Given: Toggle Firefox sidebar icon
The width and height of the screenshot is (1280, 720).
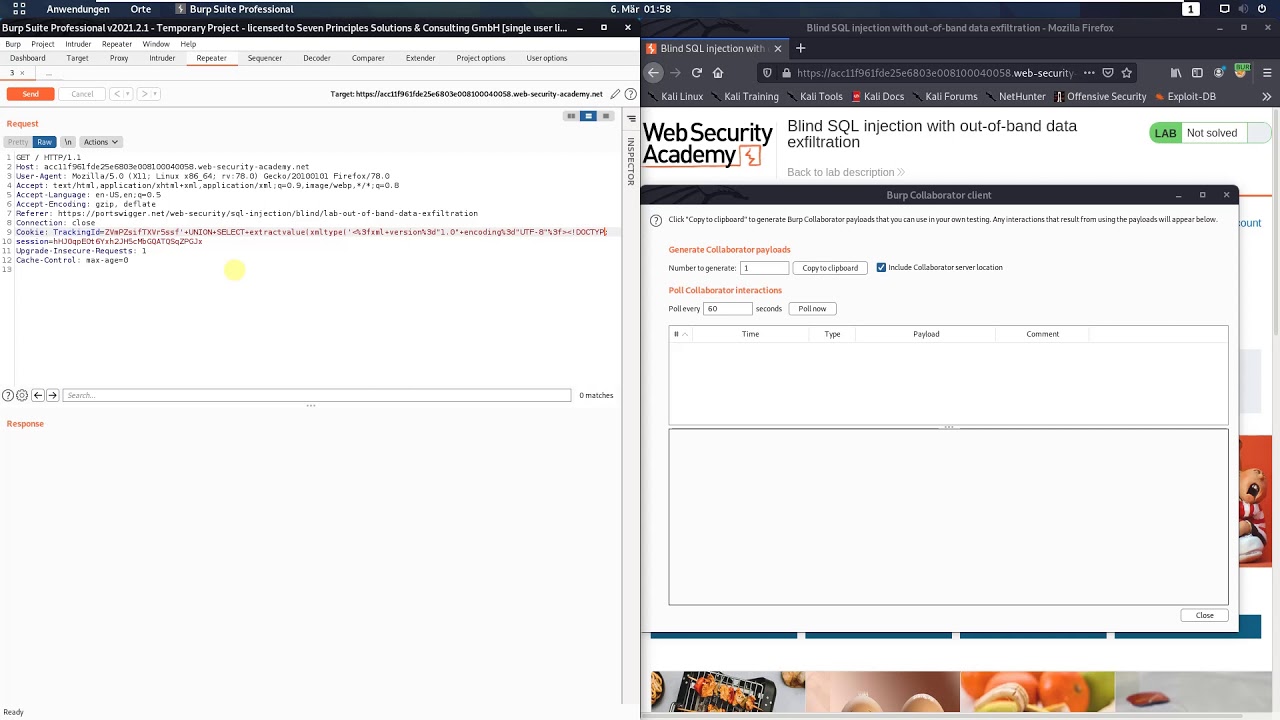Looking at the screenshot, I should click(1197, 73).
